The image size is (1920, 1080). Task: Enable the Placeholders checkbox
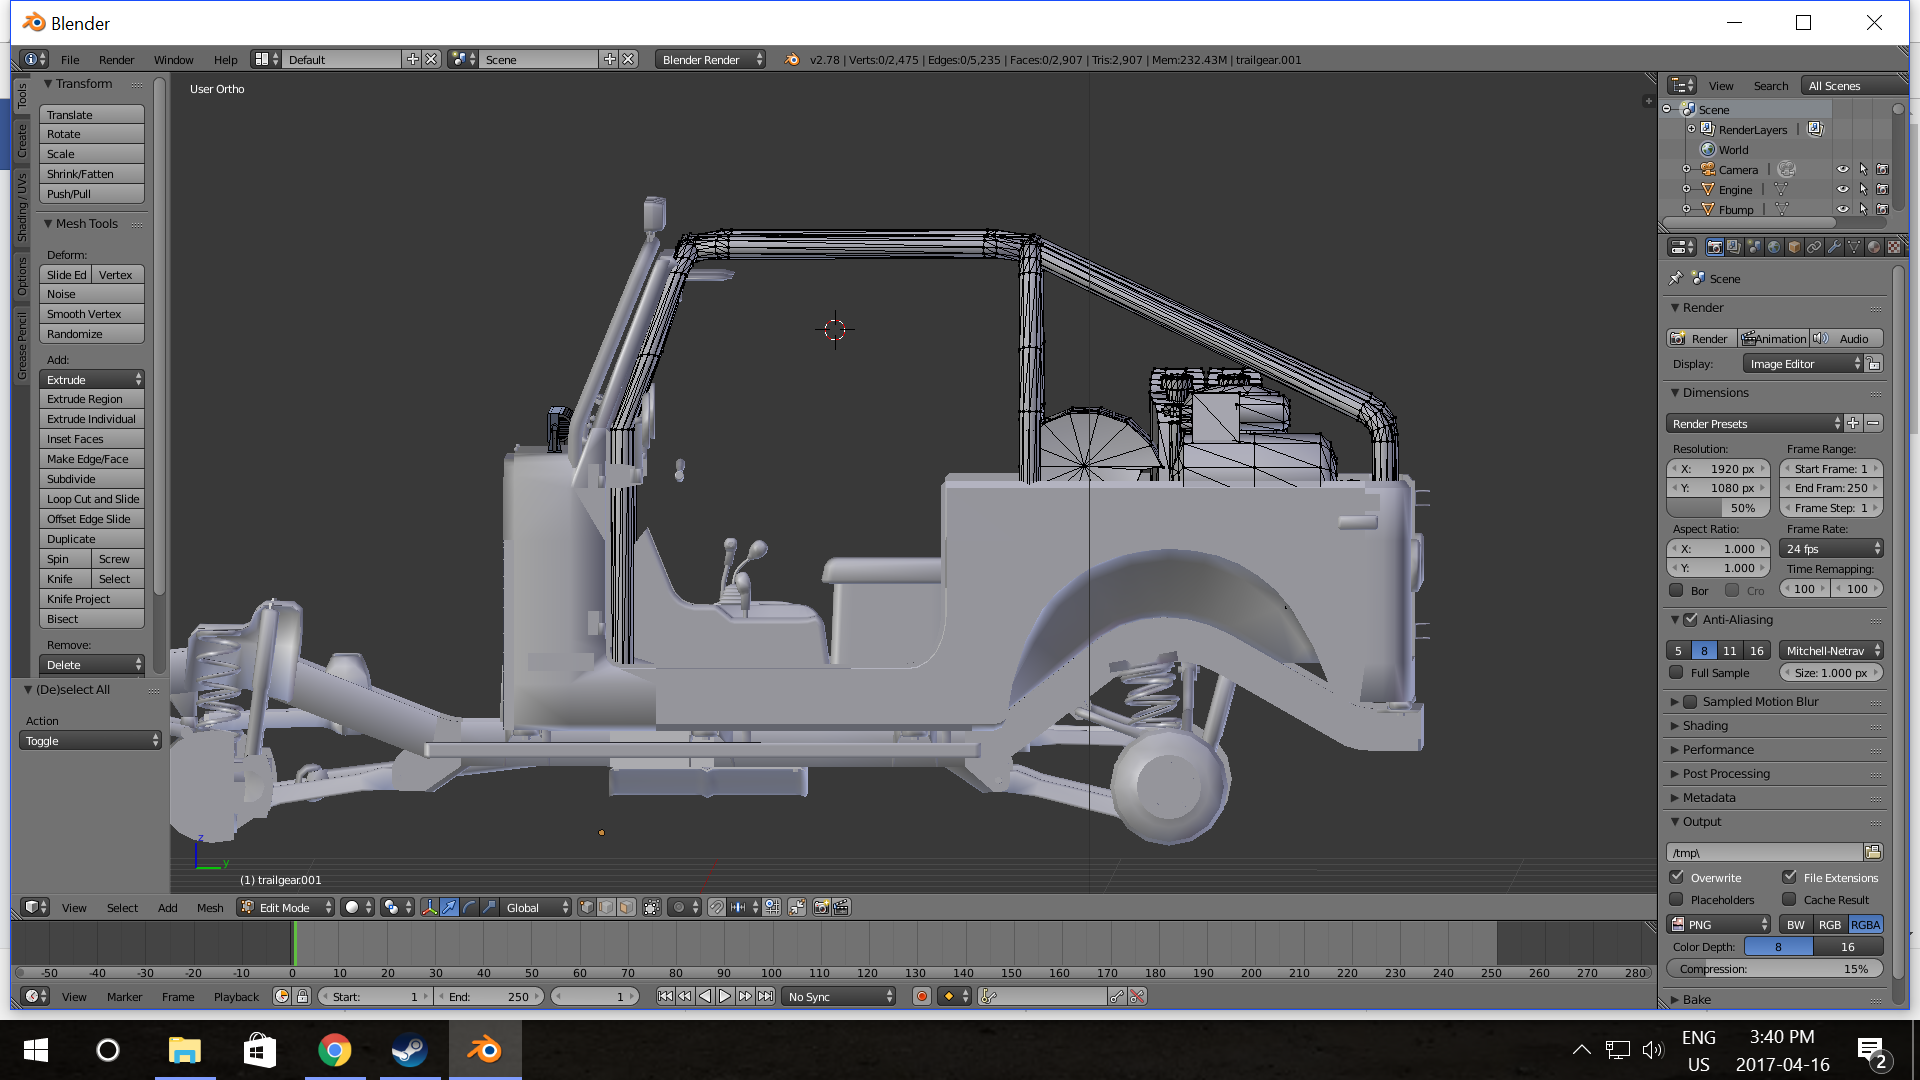(1677, 899)
